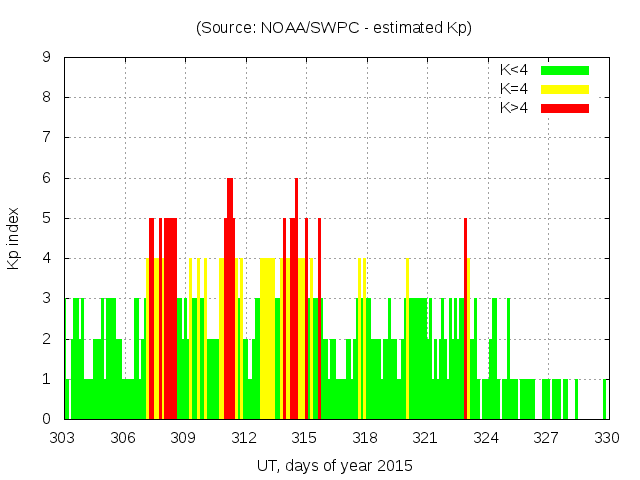Click x-axis tick label 312
640x480 pixels.
244,437
